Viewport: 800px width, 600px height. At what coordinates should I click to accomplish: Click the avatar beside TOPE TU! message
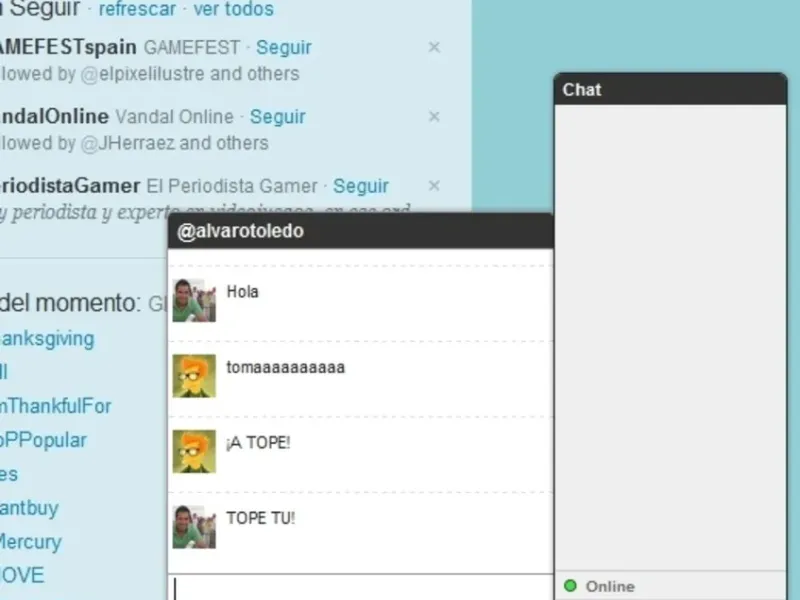point(194,527)
